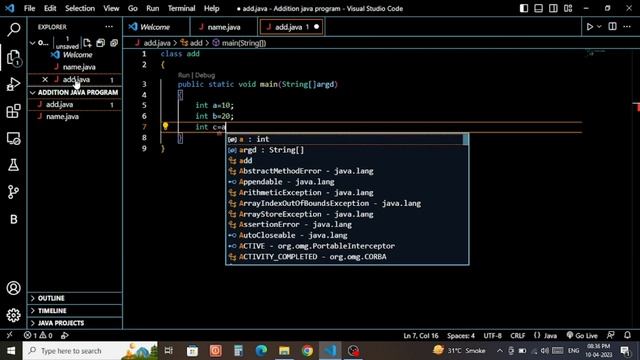Screen dimensions: 640x360
Task: Expand the OUTLINE section
Action: click(x=75, y=298)
